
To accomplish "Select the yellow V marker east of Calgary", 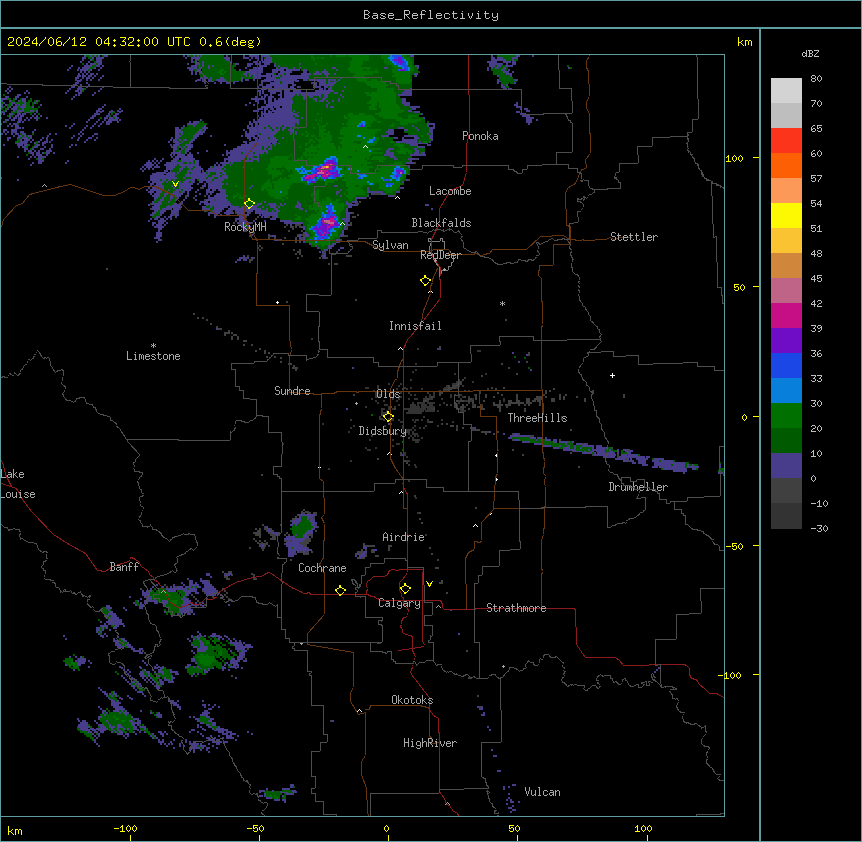I will point(429,584).
